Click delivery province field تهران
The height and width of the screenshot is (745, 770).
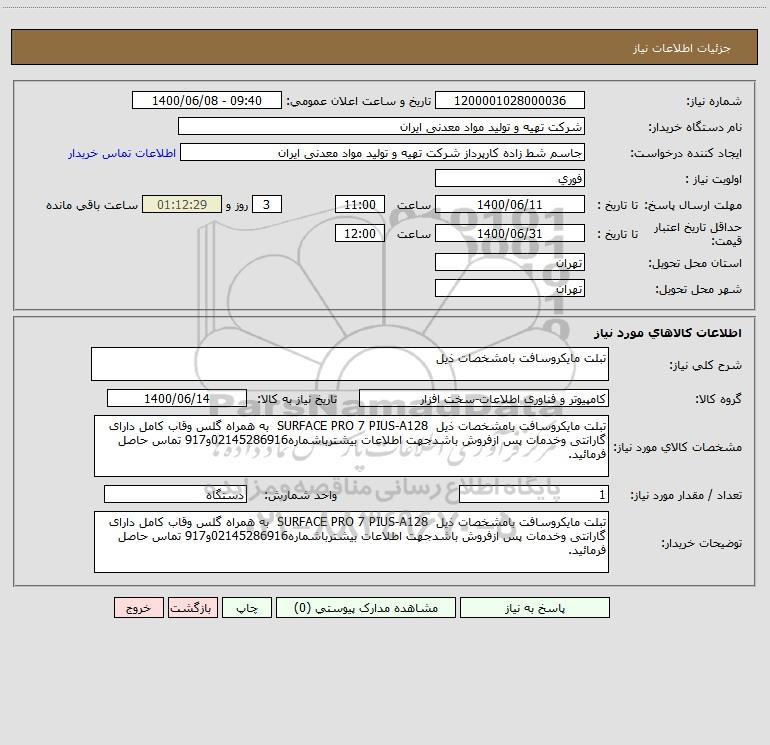click(510, 262)
